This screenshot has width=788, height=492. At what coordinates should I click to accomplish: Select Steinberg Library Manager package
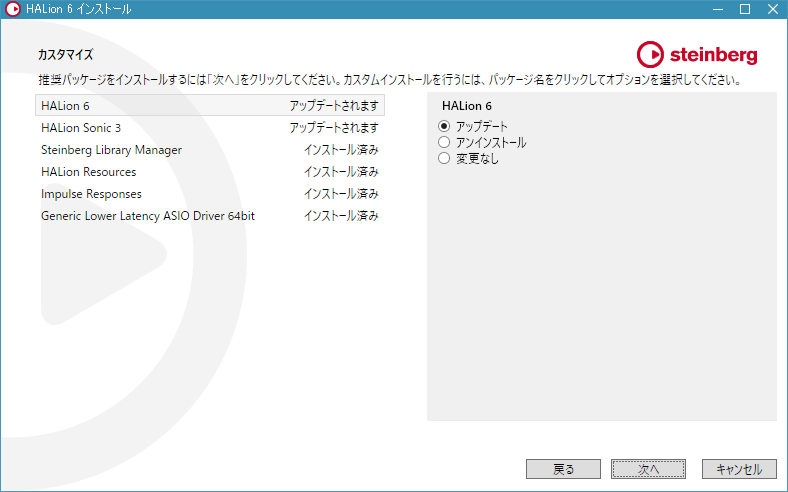point(210,150)
